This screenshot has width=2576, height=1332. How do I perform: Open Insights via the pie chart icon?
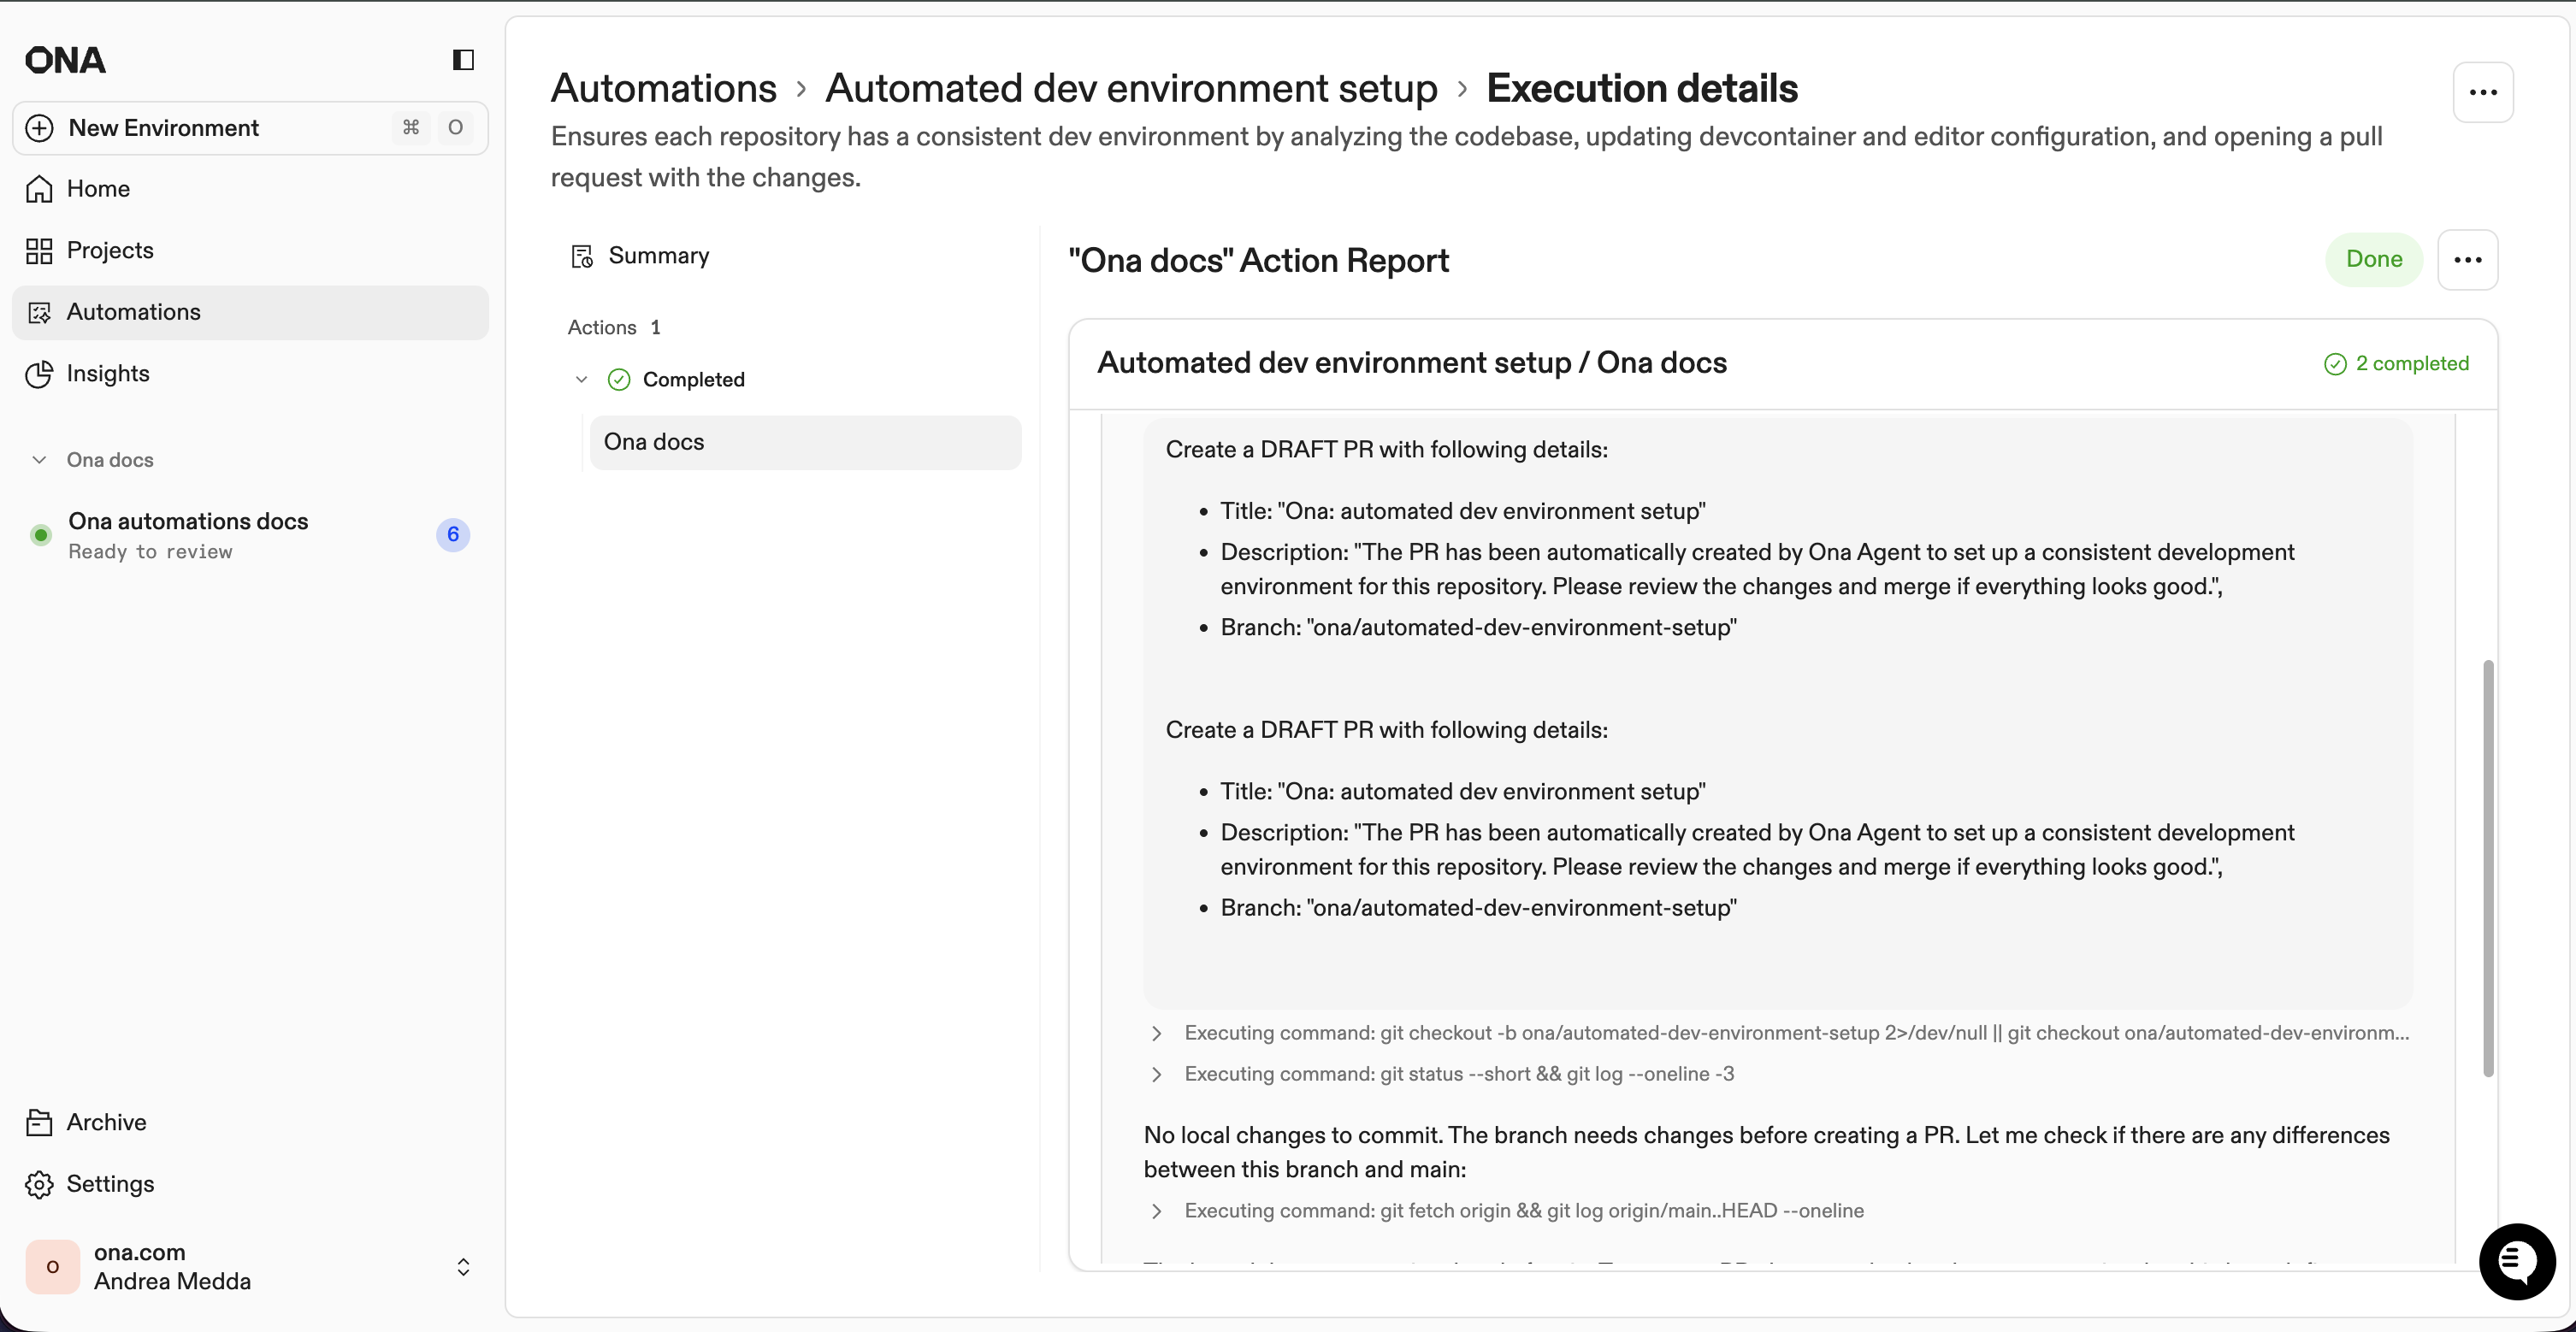pos(39,374)
